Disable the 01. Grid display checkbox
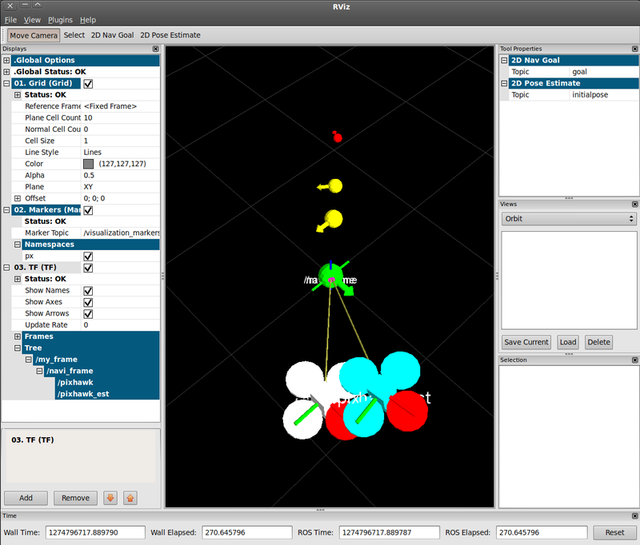The width and height of the screenshot is (640, 545). point(88,84)
